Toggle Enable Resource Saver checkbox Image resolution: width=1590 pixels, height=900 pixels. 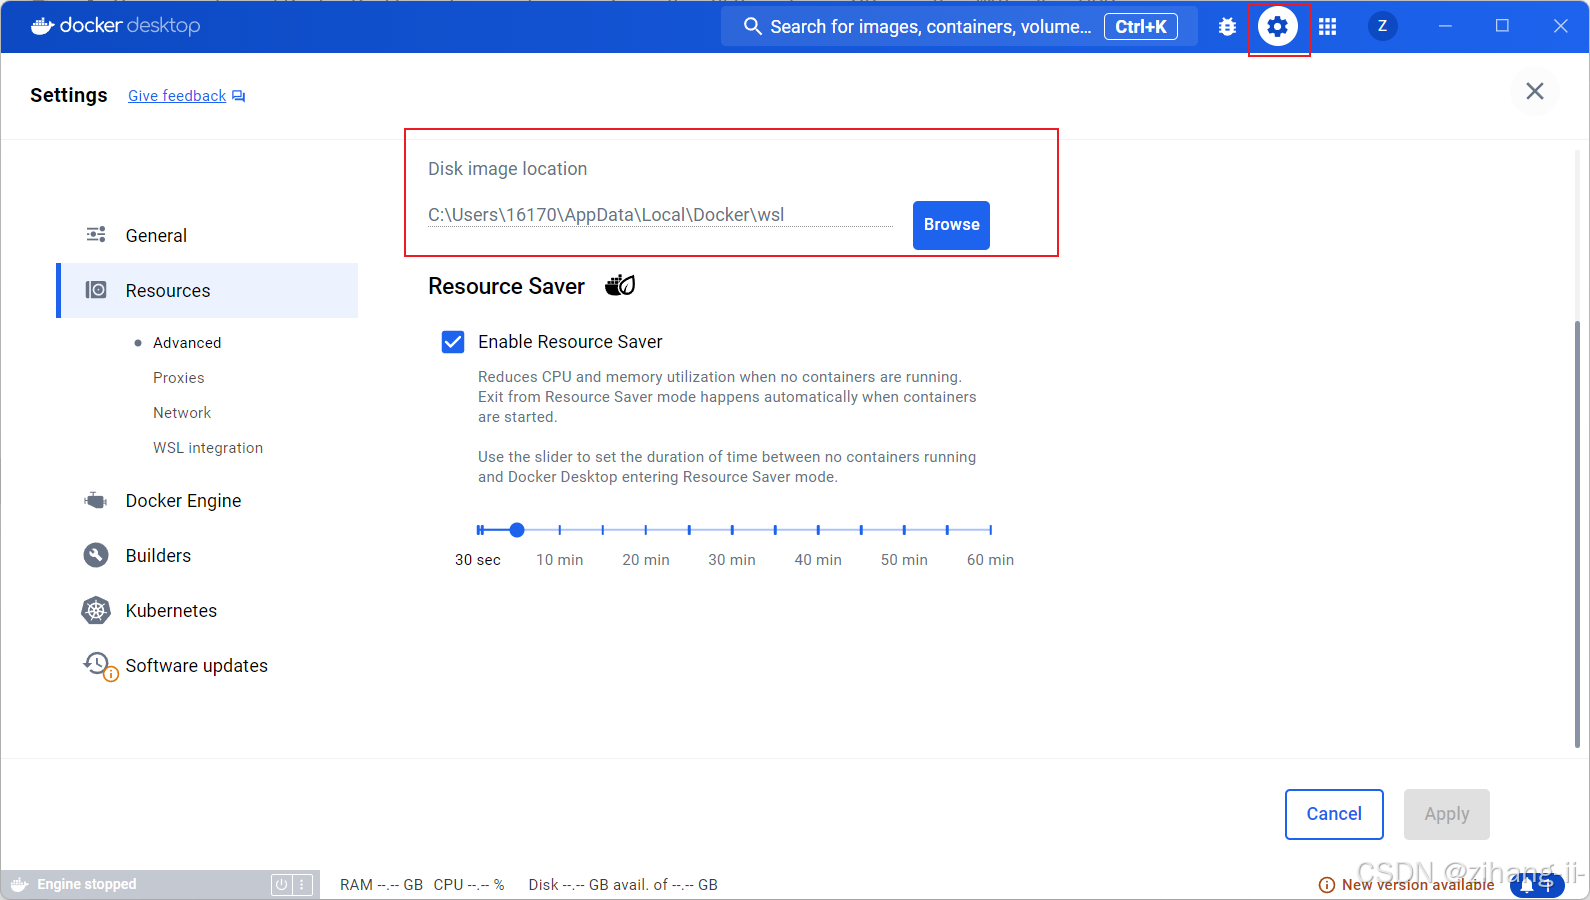pyautogui.click(x=453, y=342)
